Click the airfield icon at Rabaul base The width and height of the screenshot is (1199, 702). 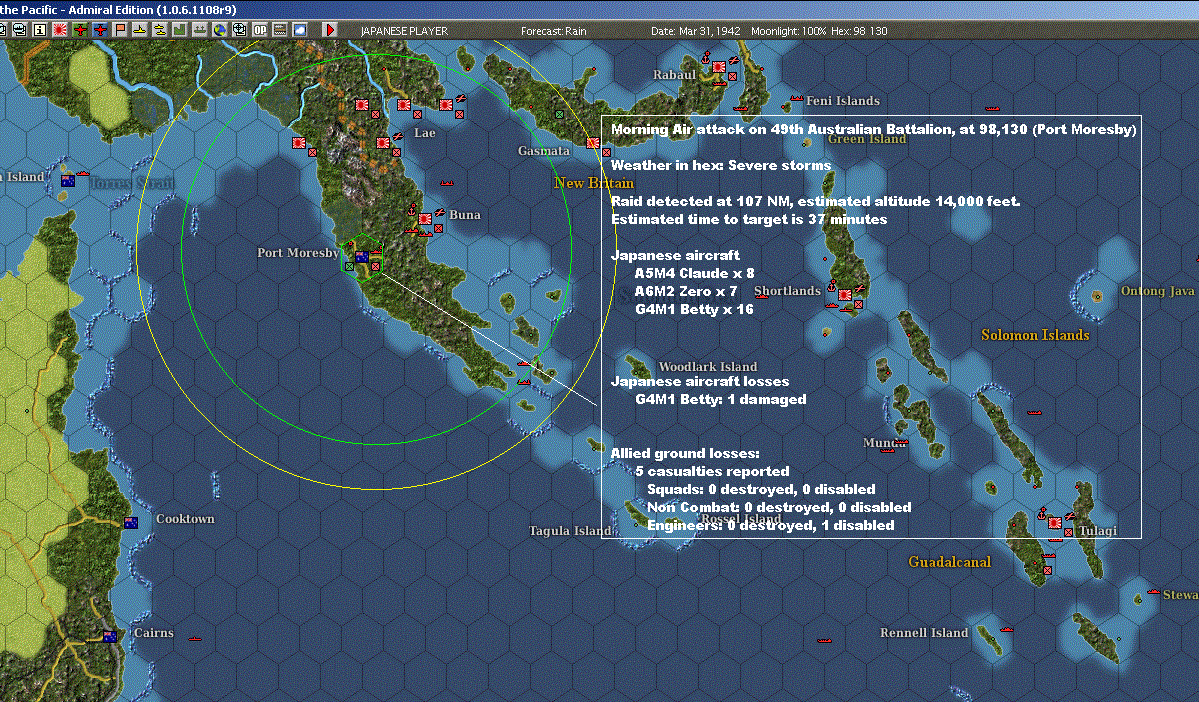[734, 60]
